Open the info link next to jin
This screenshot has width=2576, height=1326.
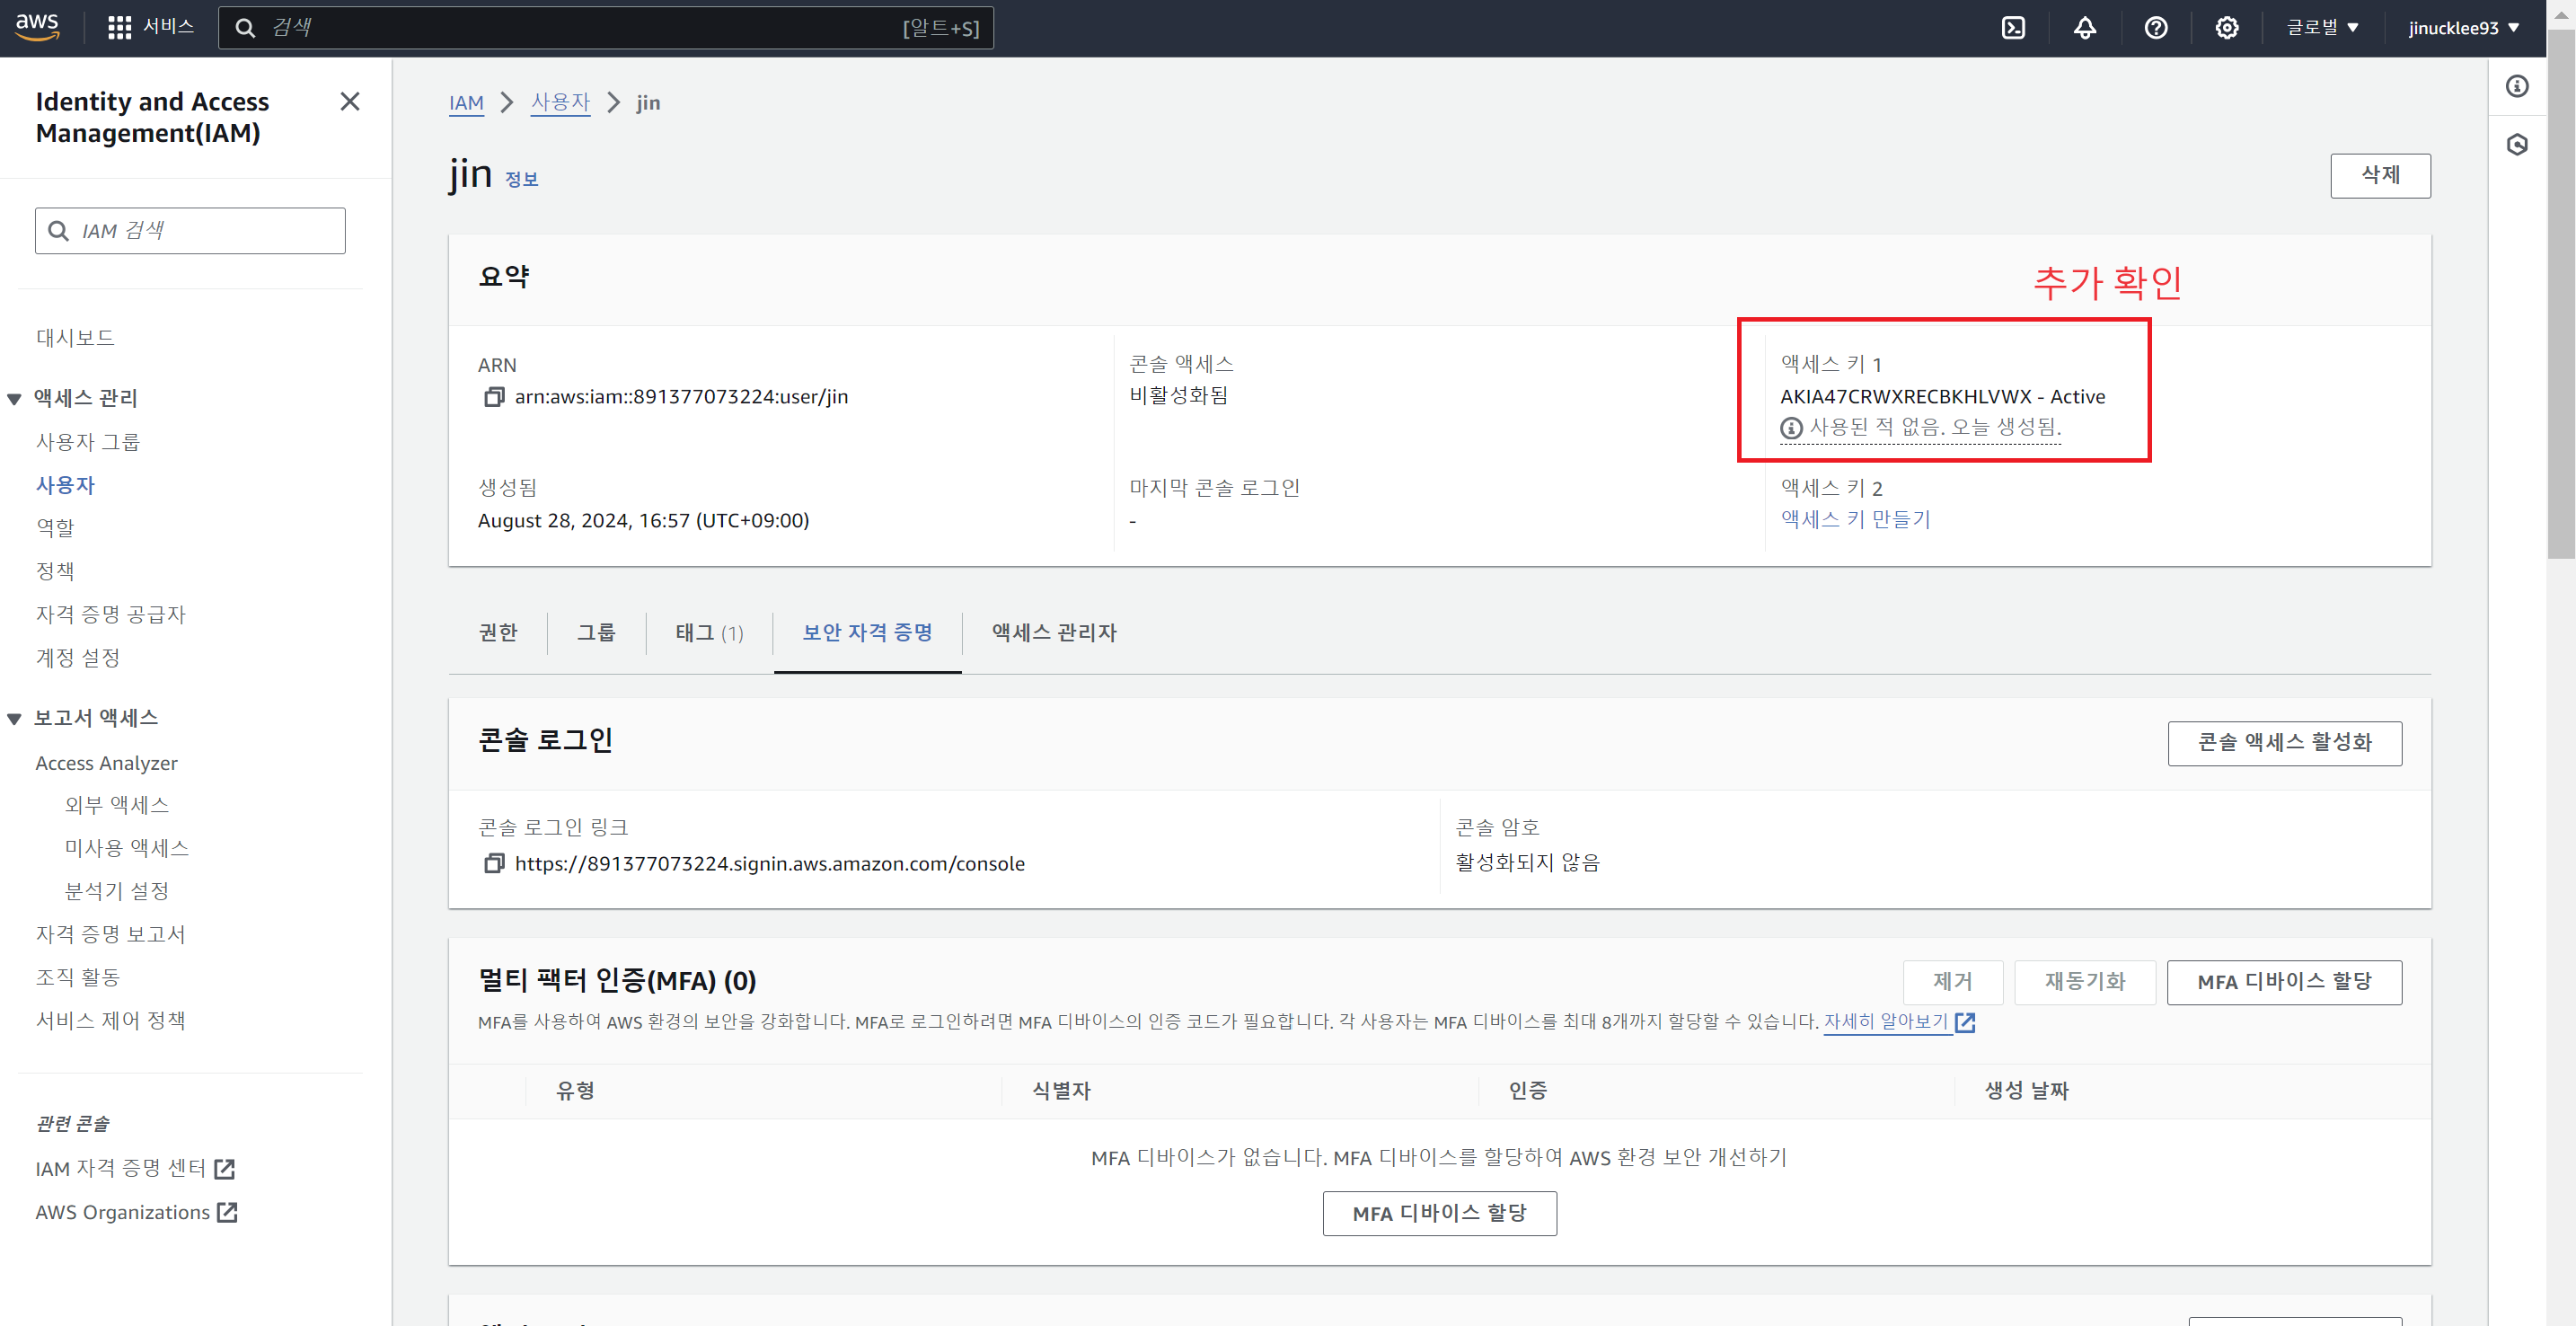[521, 179]
